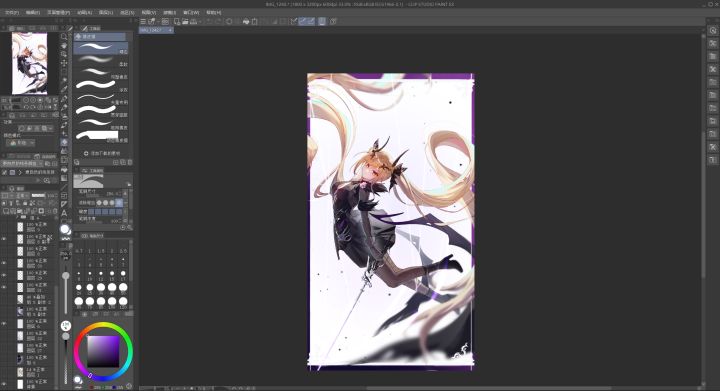The image size is (720, 391).
Task: Click the add sub tool button below brush list
Action: pos(102,153)
